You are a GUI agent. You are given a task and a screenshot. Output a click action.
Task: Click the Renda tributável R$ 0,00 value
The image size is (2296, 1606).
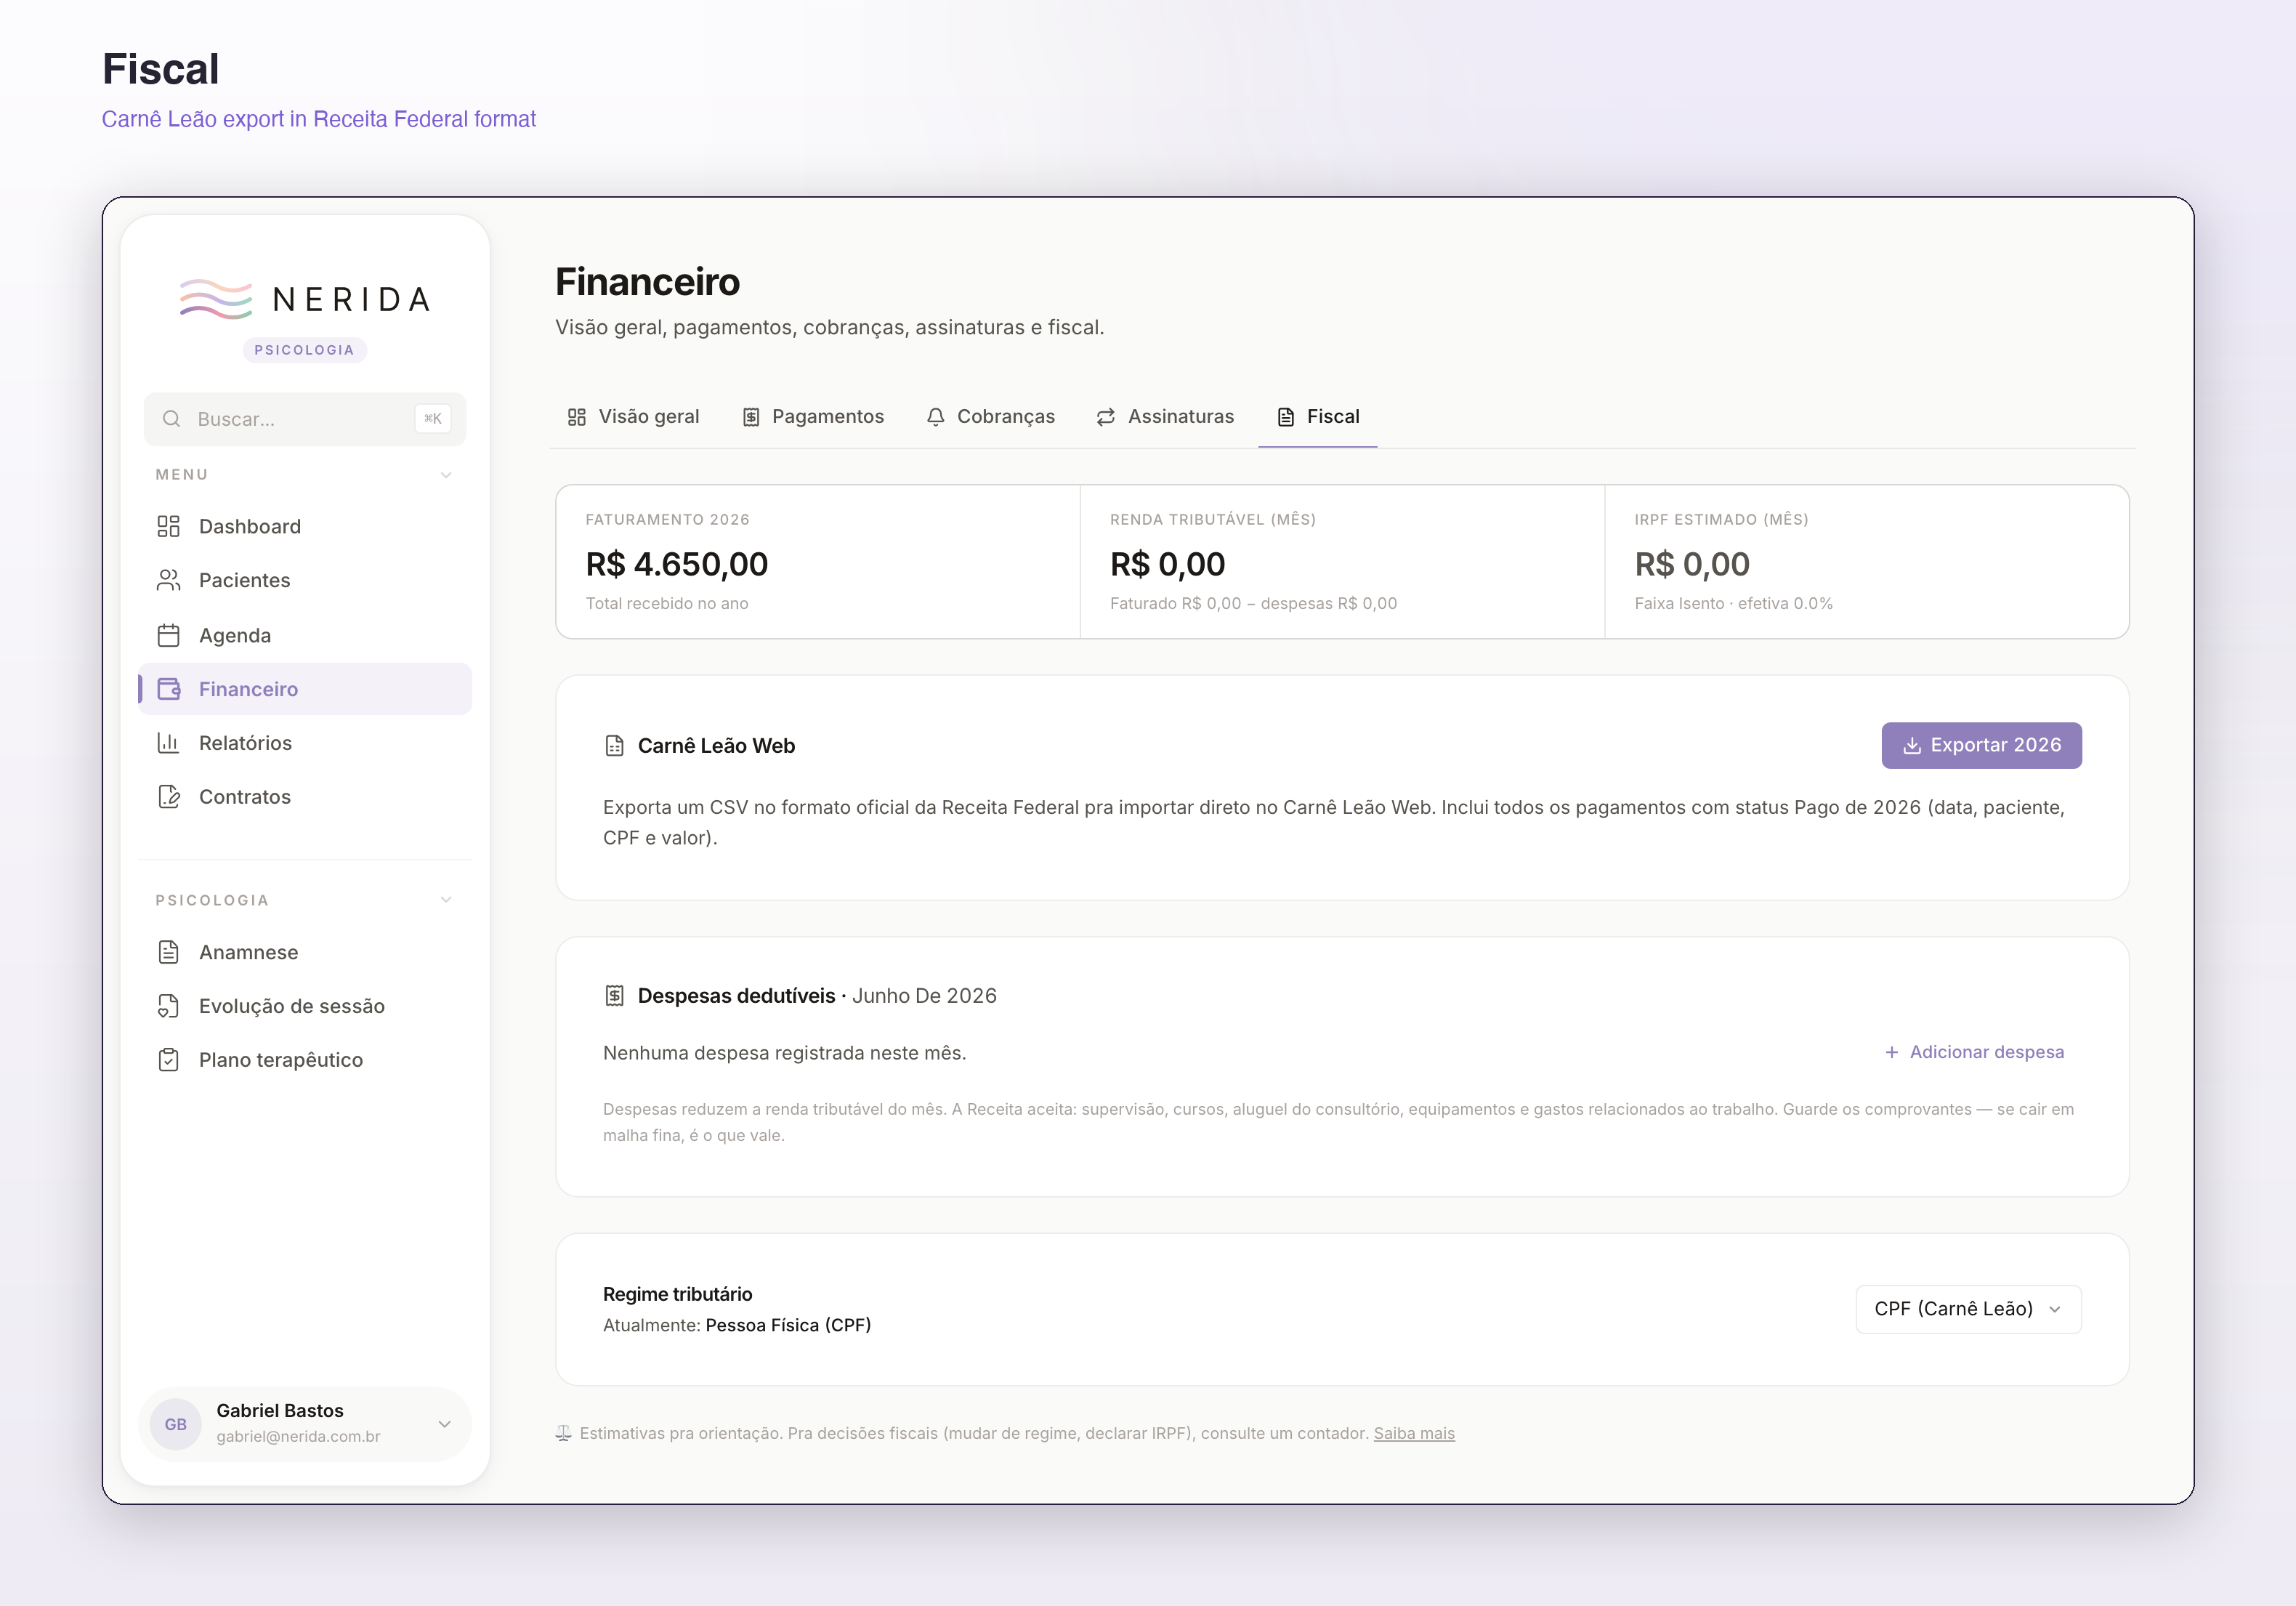(x=1167, y=565)
